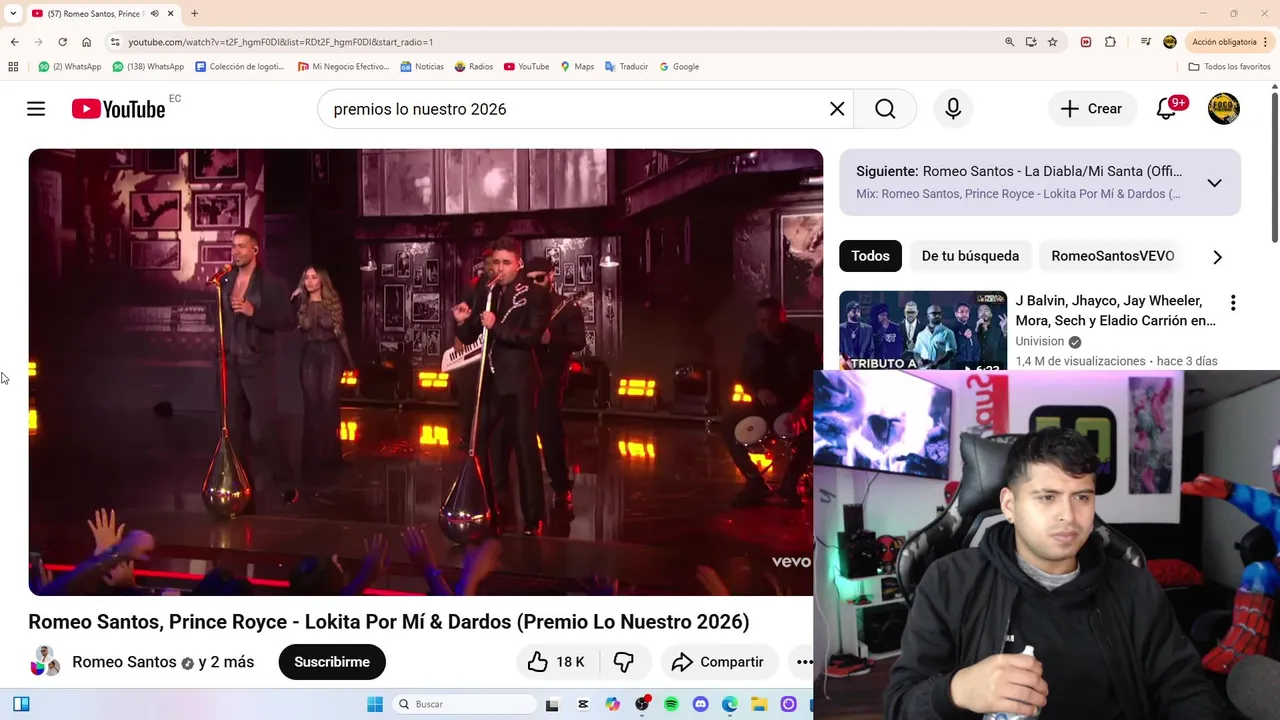Go back in browser history
This screenshot has width=1280, height=720.
tap(14, 42)
